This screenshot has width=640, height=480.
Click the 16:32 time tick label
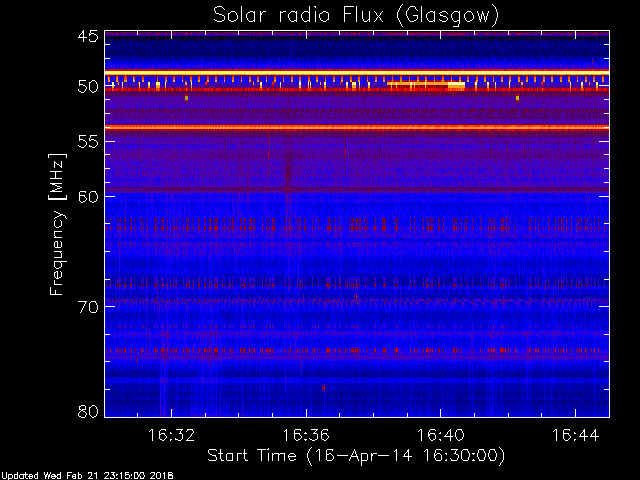point(171,435)
